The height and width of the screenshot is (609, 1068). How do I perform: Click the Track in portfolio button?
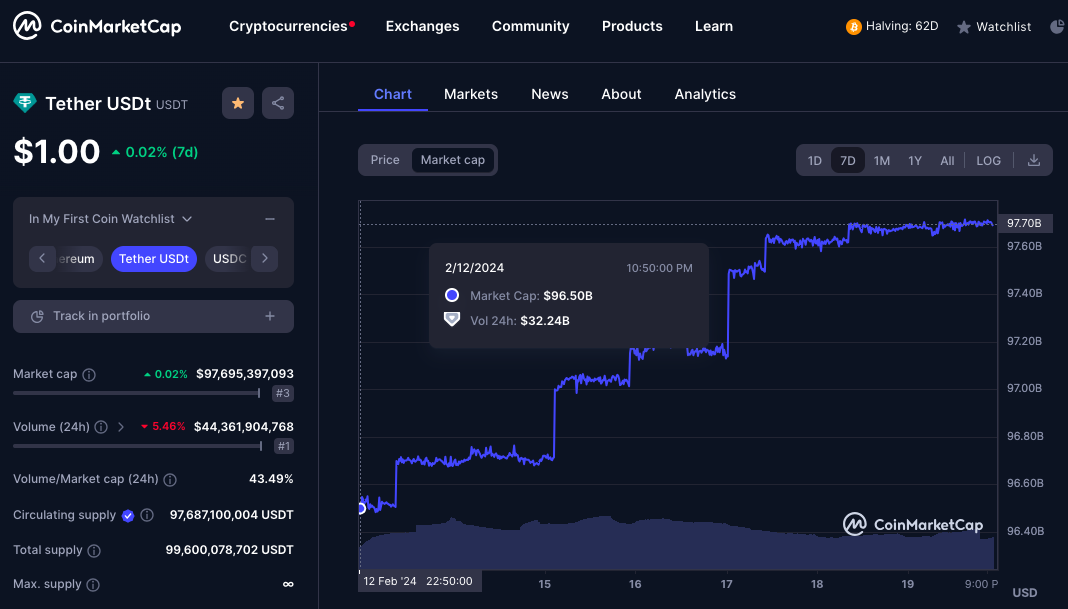153,316
